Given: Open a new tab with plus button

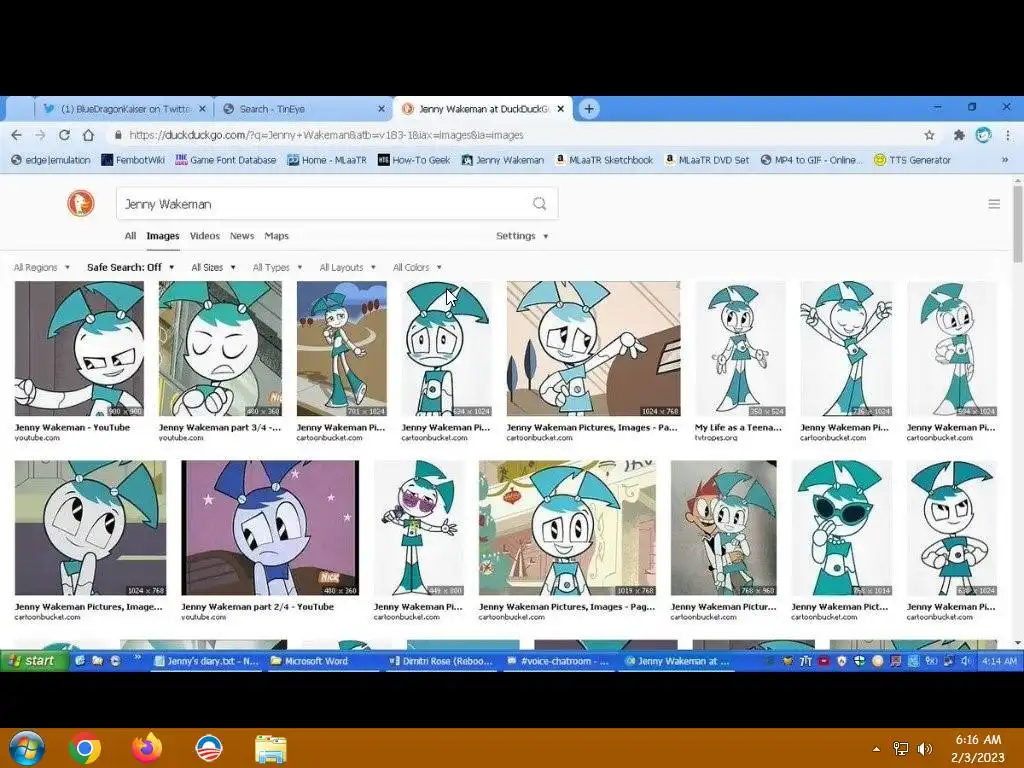Looking at the screenshot, I should tap(589, 109).
